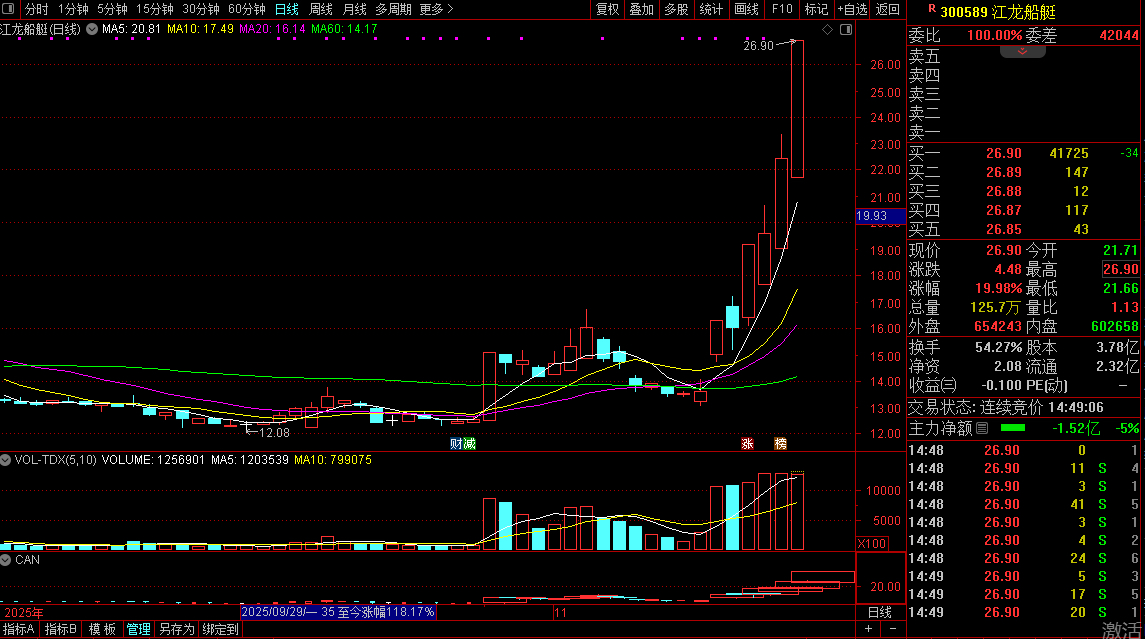The height and width of the screenshot is (639, 1145).
Task: Select the 日线 daily chart tab
Action: (x=286, y=9)
